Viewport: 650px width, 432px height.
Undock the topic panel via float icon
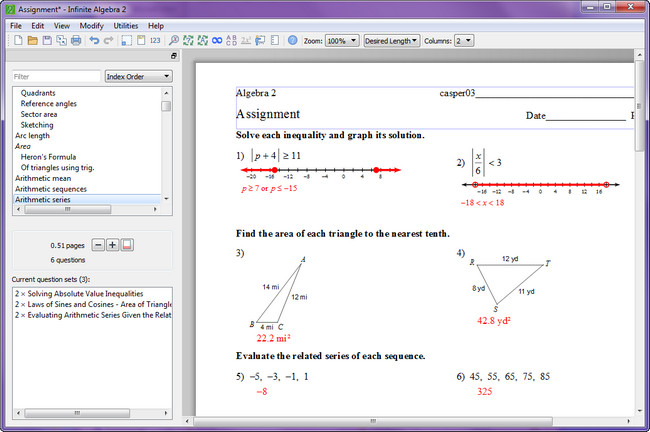point(174,56)
